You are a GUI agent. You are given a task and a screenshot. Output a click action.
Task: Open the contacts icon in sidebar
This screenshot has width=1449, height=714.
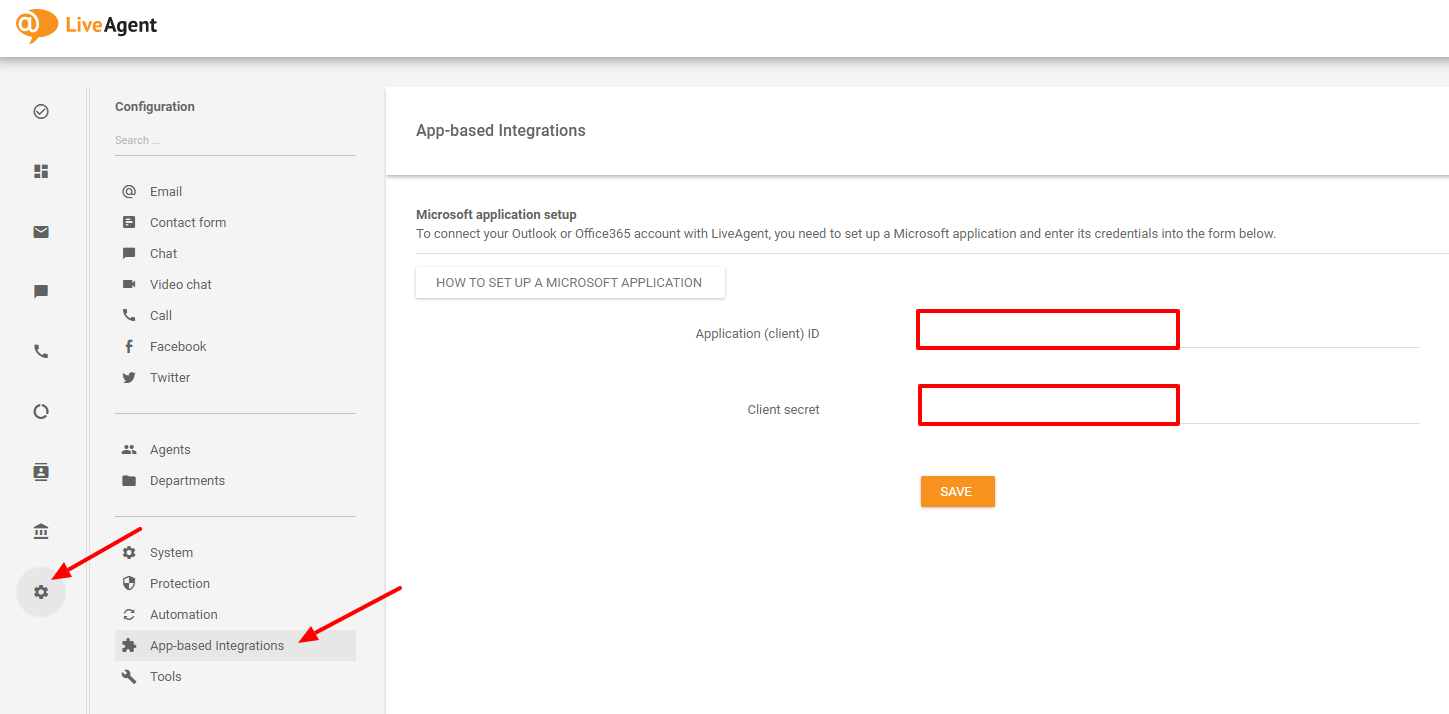[41, 472]
